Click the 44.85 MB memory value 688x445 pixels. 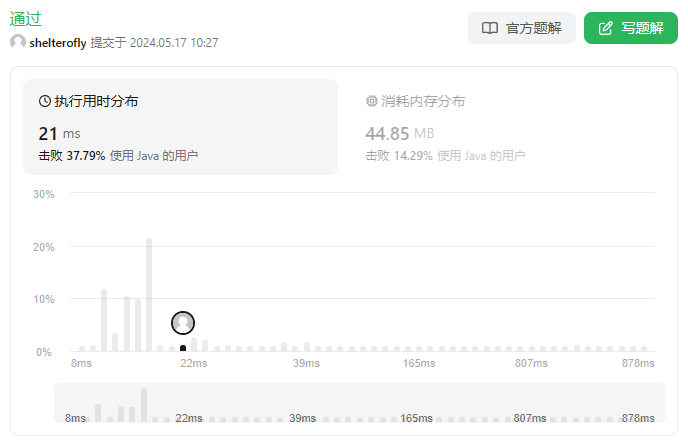click(x=400, y=133)
